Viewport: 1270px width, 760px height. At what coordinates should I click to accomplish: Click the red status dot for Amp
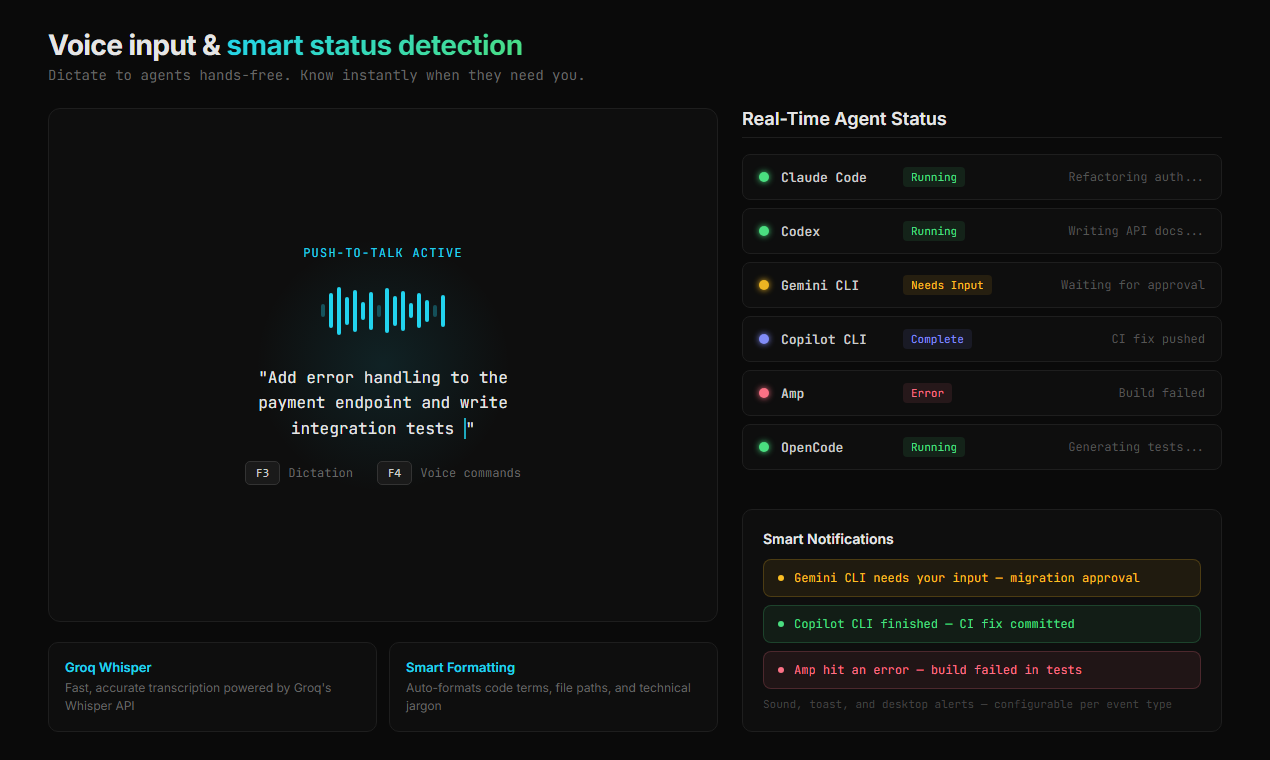(764, 393)
